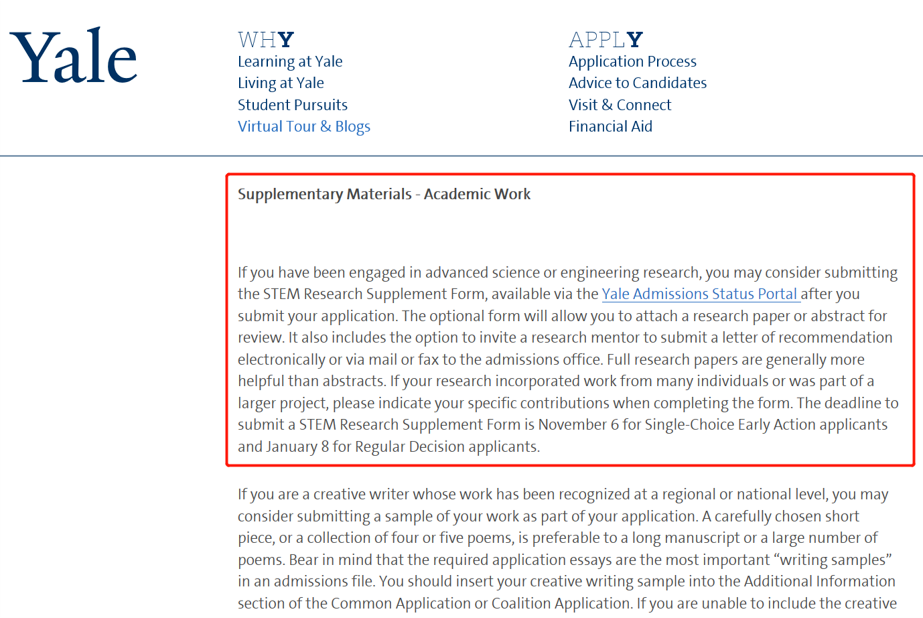
Task: Open the WHY menu heading
Action: click(x=266, y=40)
